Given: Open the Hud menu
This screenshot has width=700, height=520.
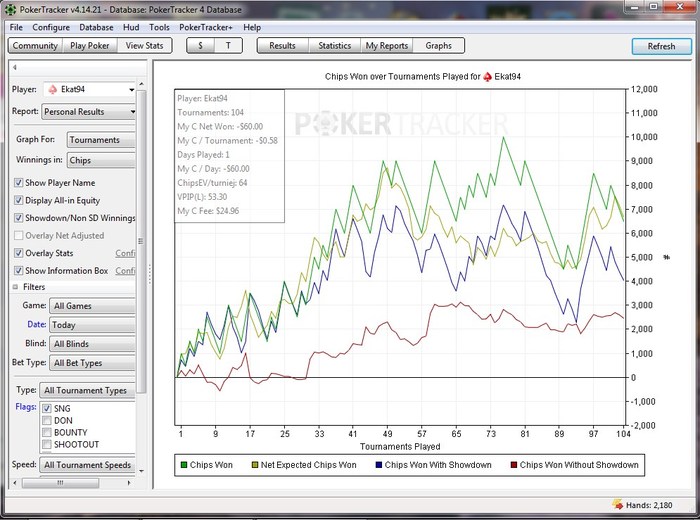Looking at the screenshot, I should click(x=131, y=27).
